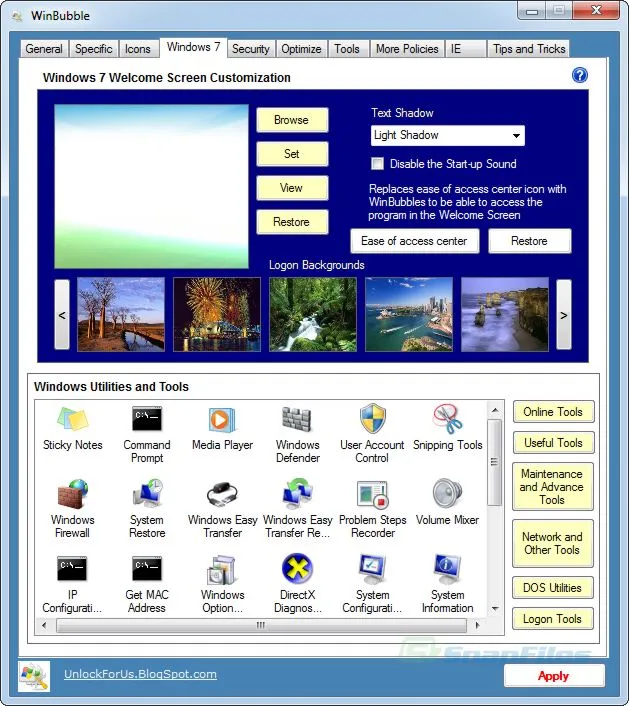
Task: Click the blue help question mark icon
Action: pyautogui.click(x=579, y=75)
